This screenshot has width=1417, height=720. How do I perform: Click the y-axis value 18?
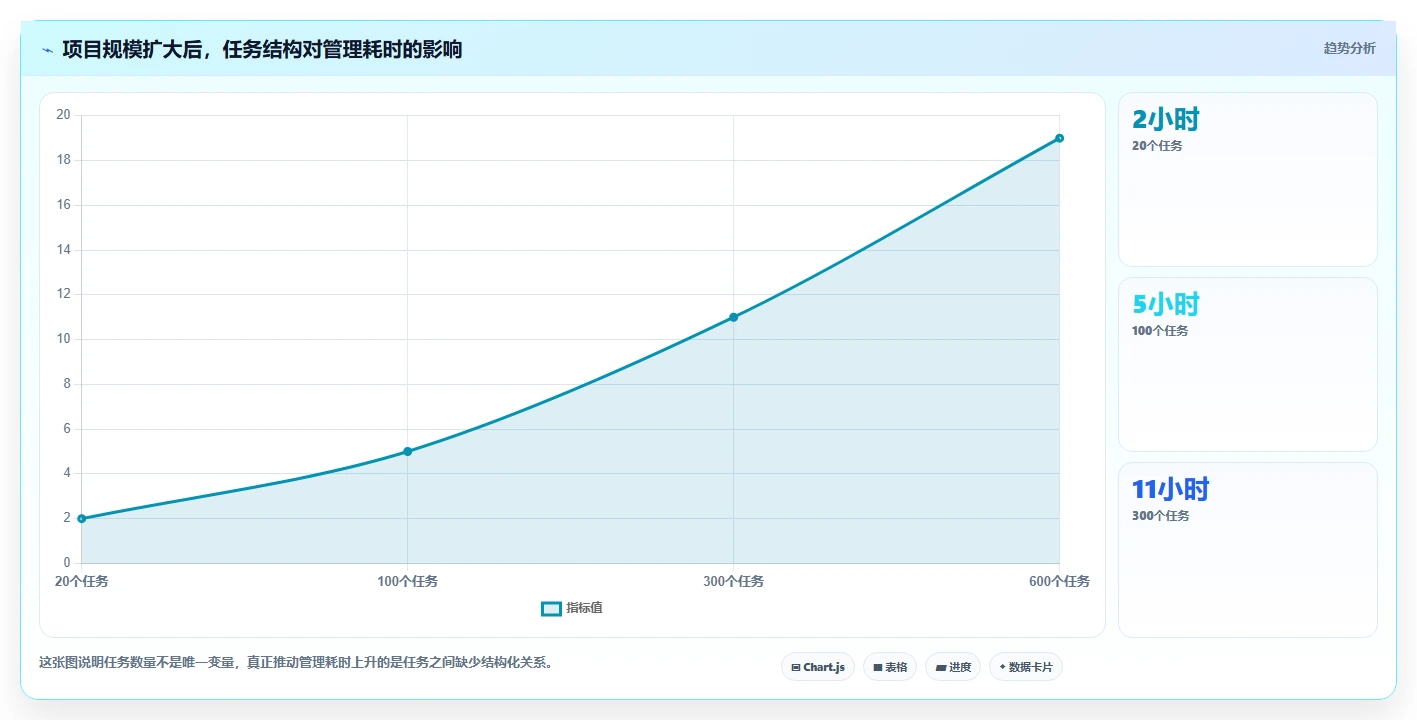63,160
